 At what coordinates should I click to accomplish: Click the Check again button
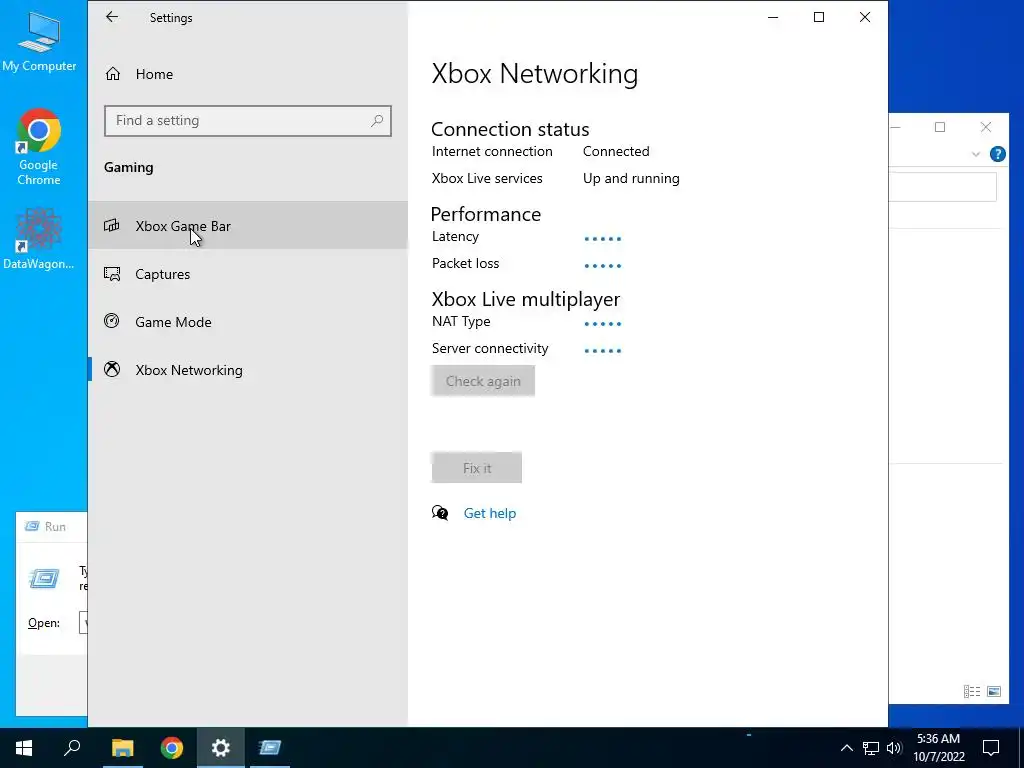pyautogui.click(x=483, y=381)
